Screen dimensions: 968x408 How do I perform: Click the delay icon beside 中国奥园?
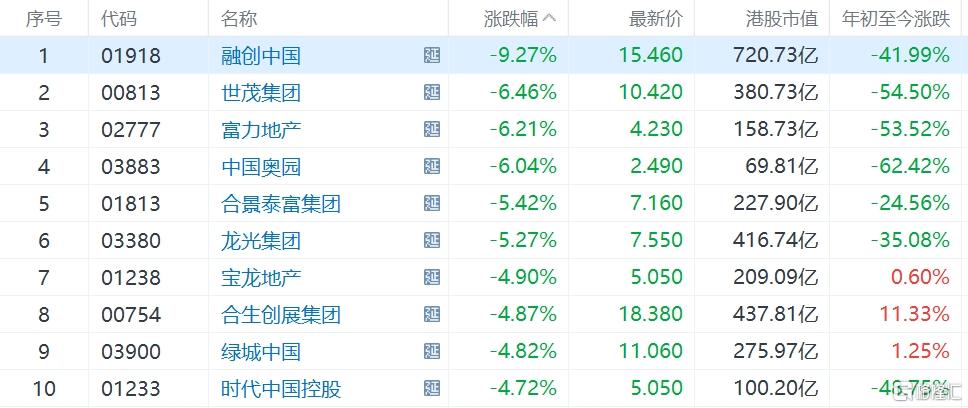pyautogui.click(x=432, y=167)
